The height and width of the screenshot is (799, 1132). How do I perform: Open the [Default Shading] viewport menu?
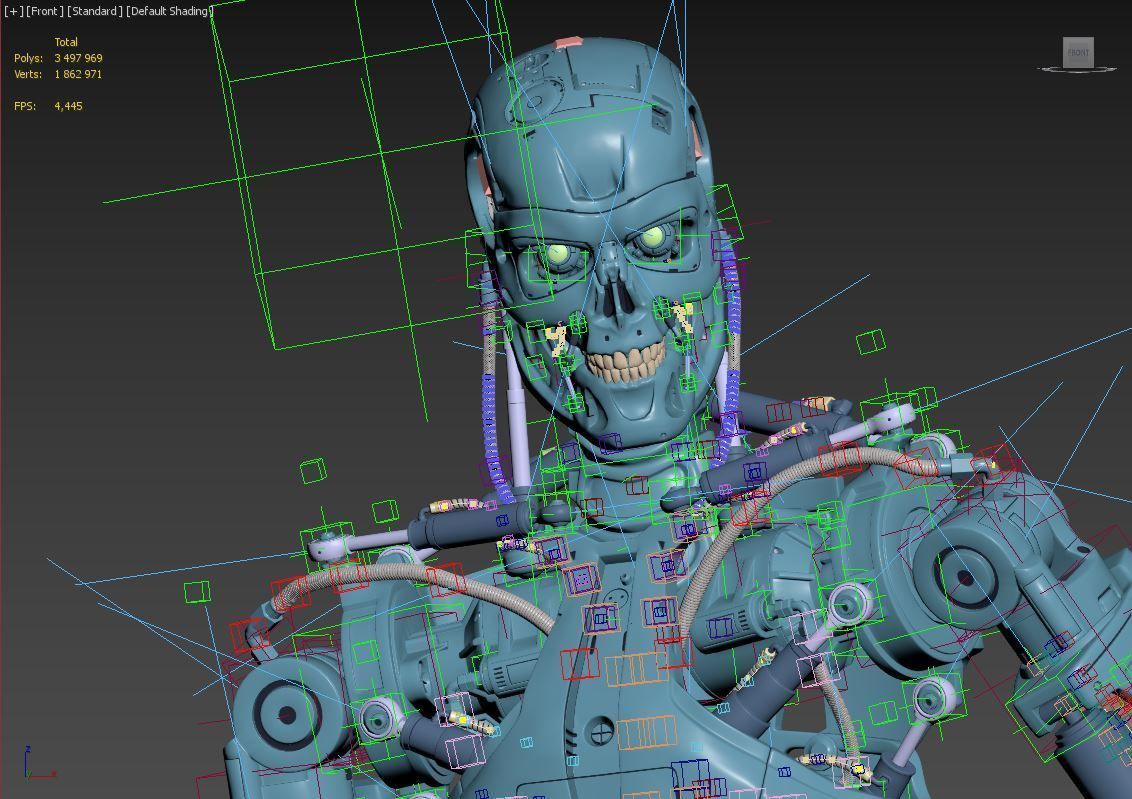click(168, 12)
